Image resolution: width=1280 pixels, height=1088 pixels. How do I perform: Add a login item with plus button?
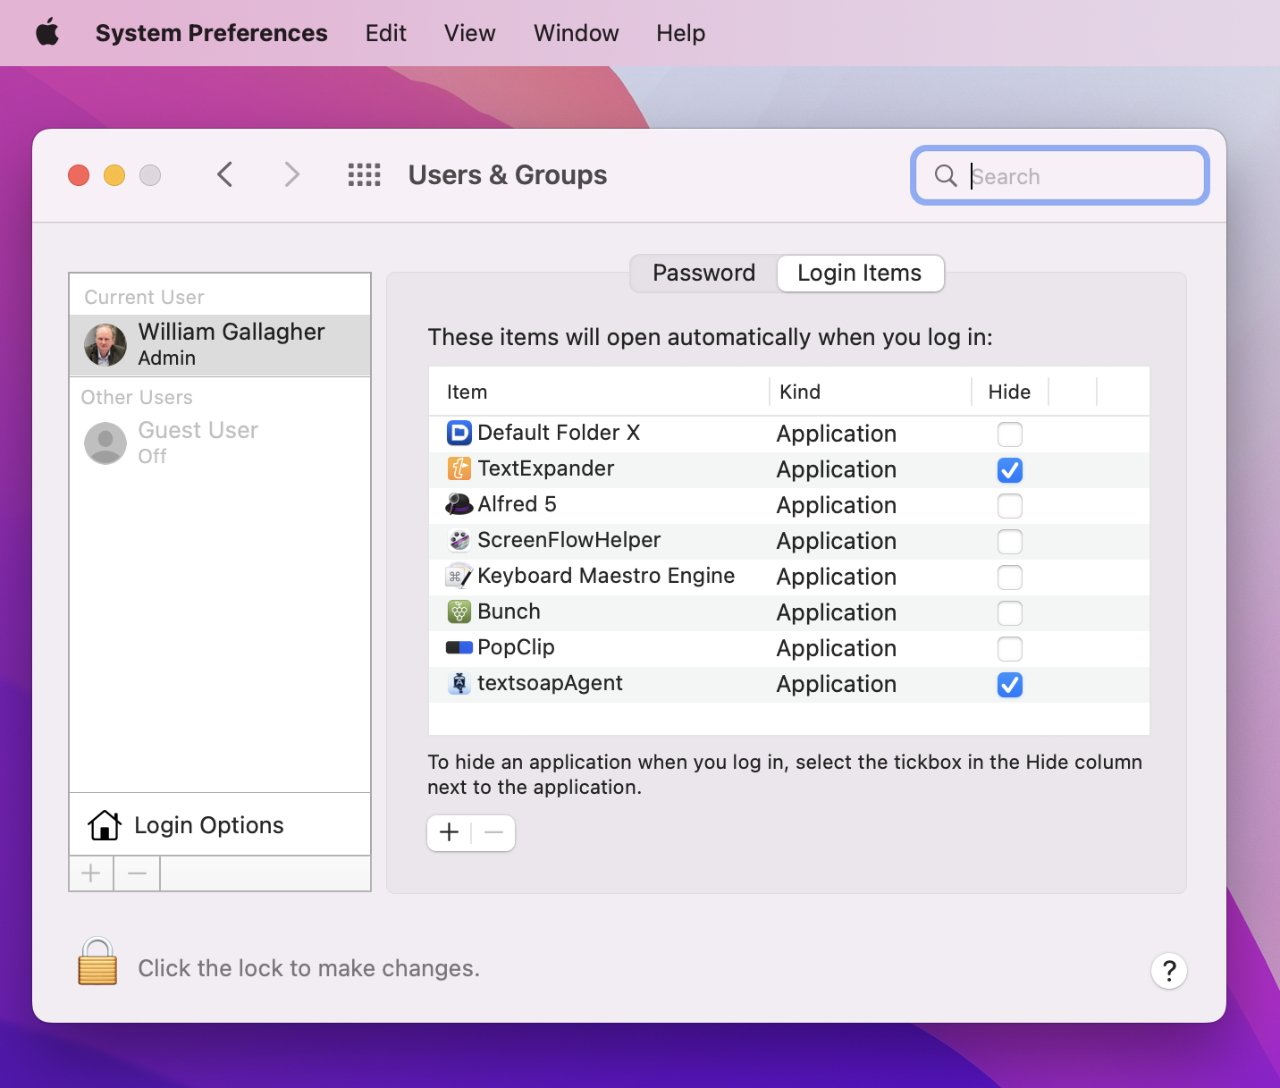[449, 833]
